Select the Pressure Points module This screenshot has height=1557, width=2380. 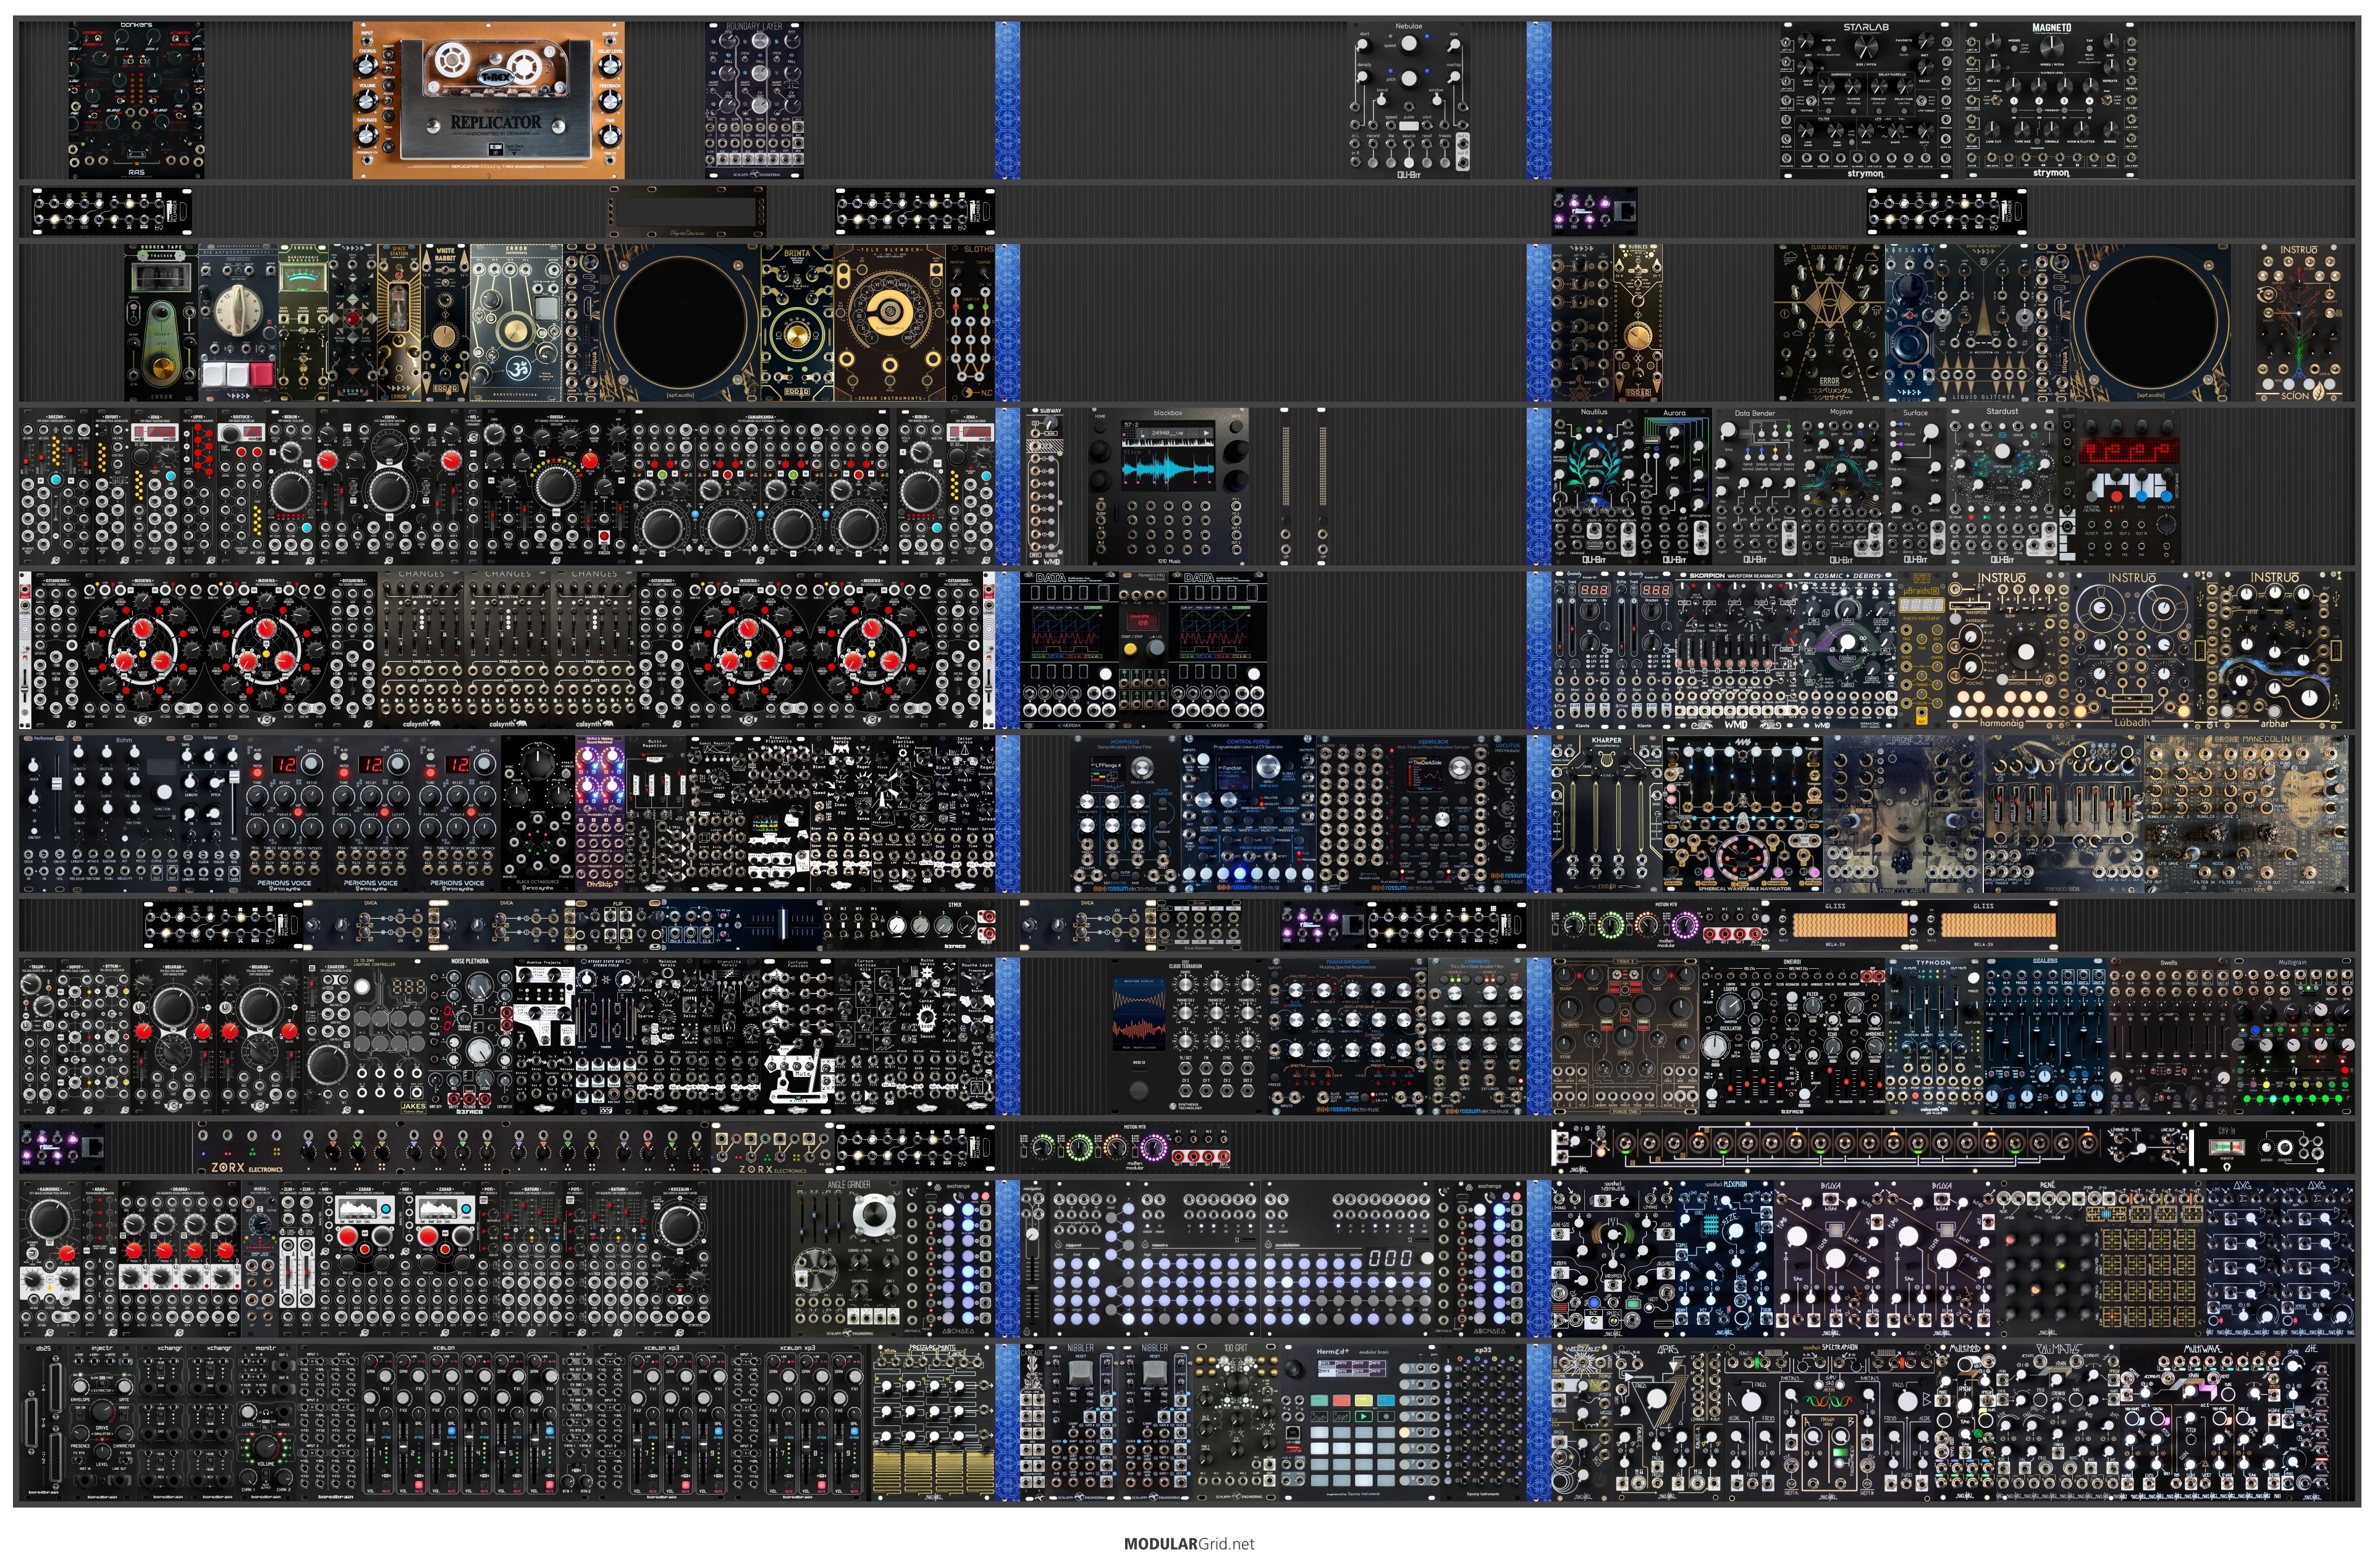tap(932, 1422)
